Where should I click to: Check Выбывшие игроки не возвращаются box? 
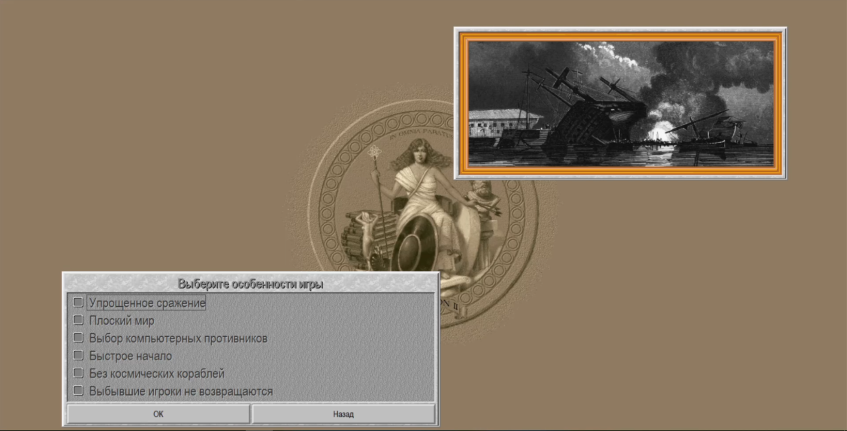[78, 390]
